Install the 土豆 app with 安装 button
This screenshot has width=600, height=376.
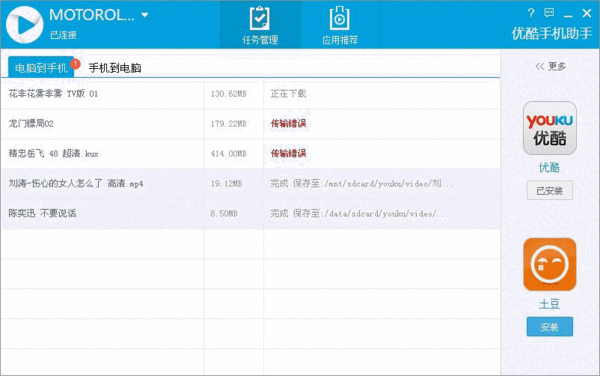click(x=549, y=327)
